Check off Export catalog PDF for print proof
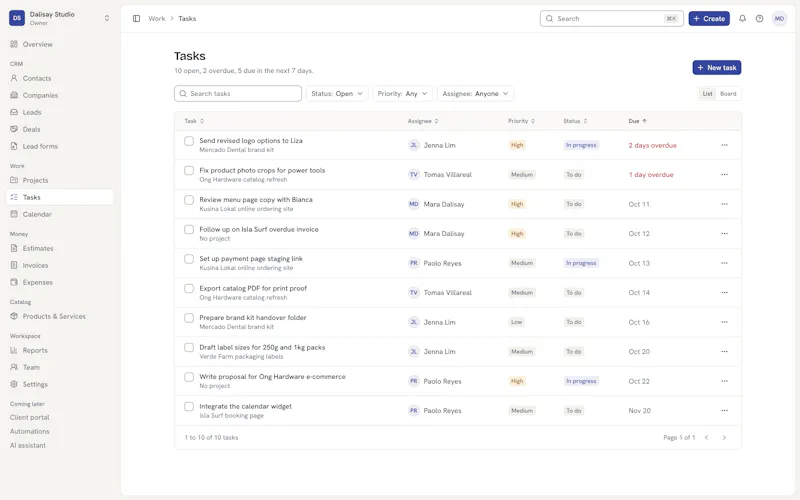800x500 pixels. (x=189, y=288)
